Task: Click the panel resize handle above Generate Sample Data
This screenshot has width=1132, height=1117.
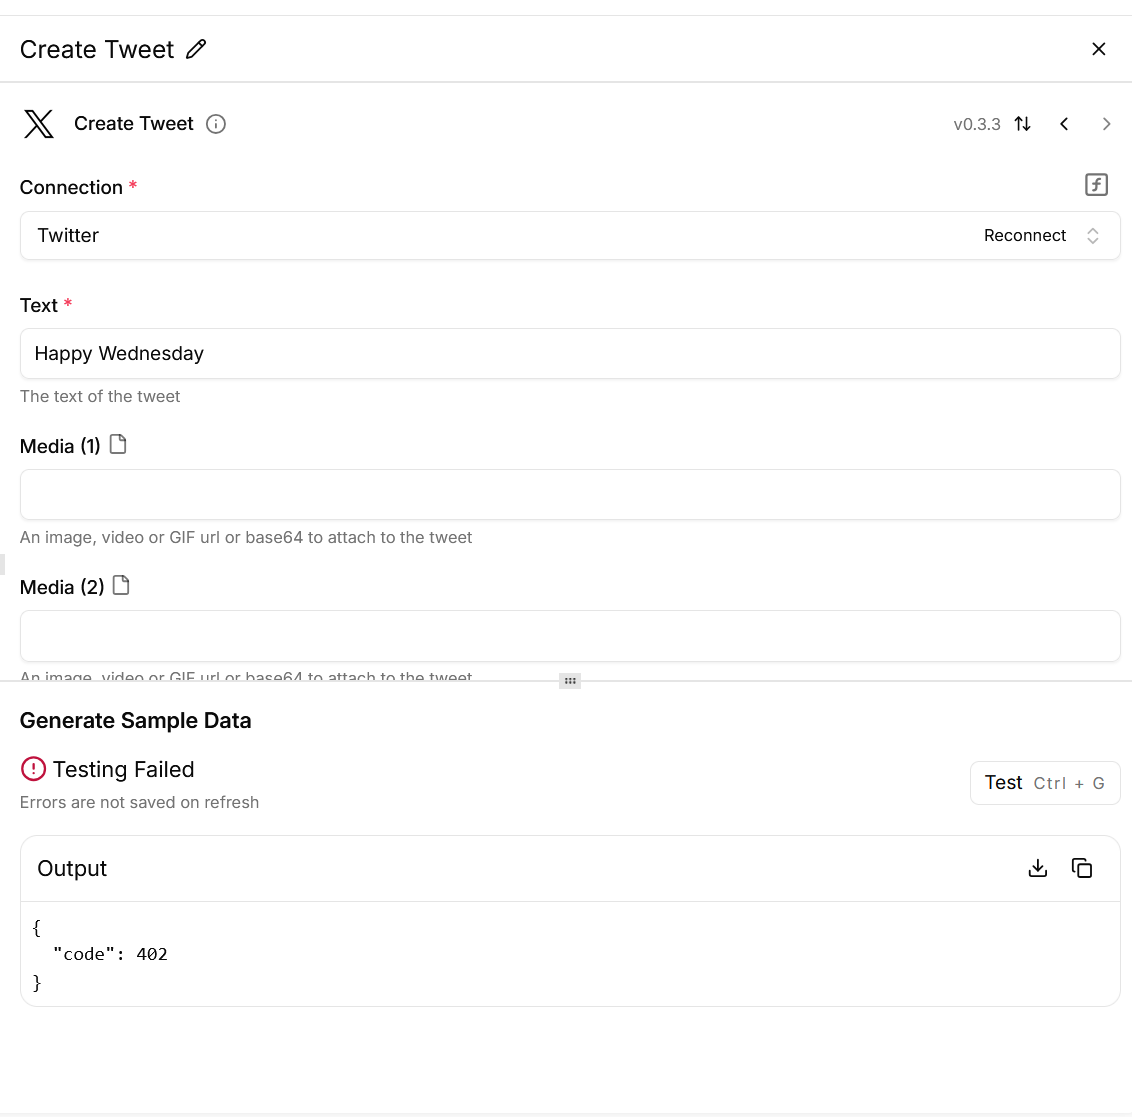Action: pyautogui.click(x=570, y=681)
